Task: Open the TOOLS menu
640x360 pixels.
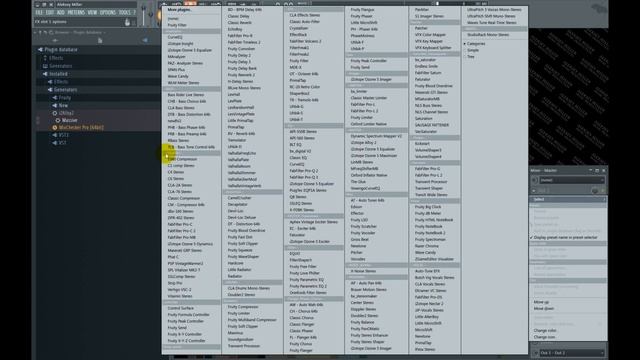Action: tap(124, 13)
